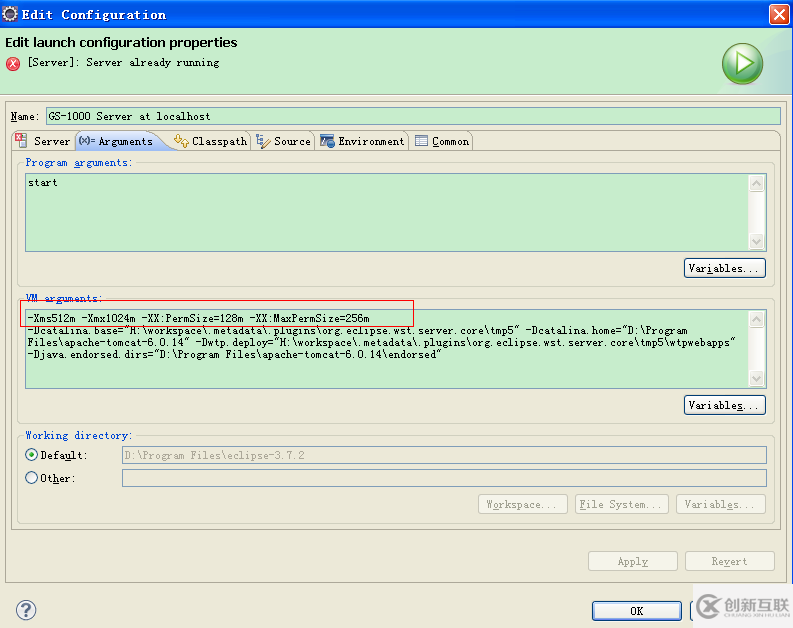Click the Other directory path field
793x628 pixels.
pyautogui.click(x=444, y=478)
